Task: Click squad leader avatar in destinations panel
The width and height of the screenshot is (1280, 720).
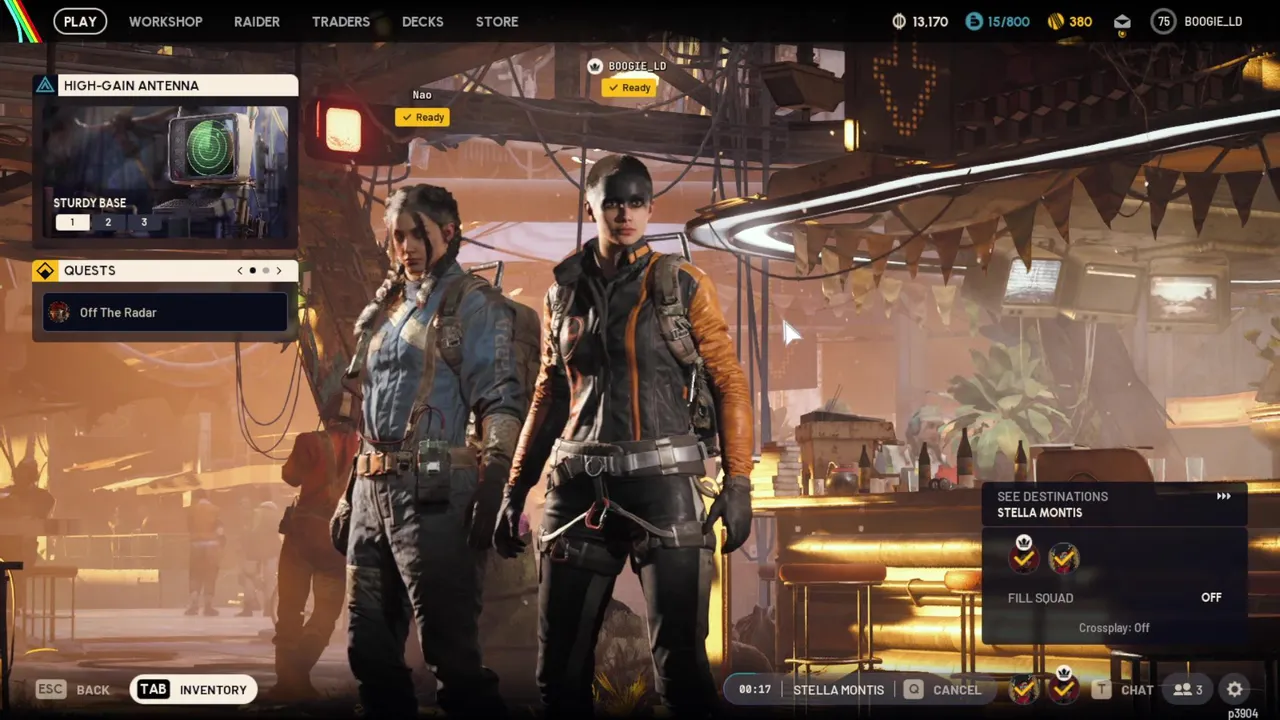Action: (x=1024, y=556)
